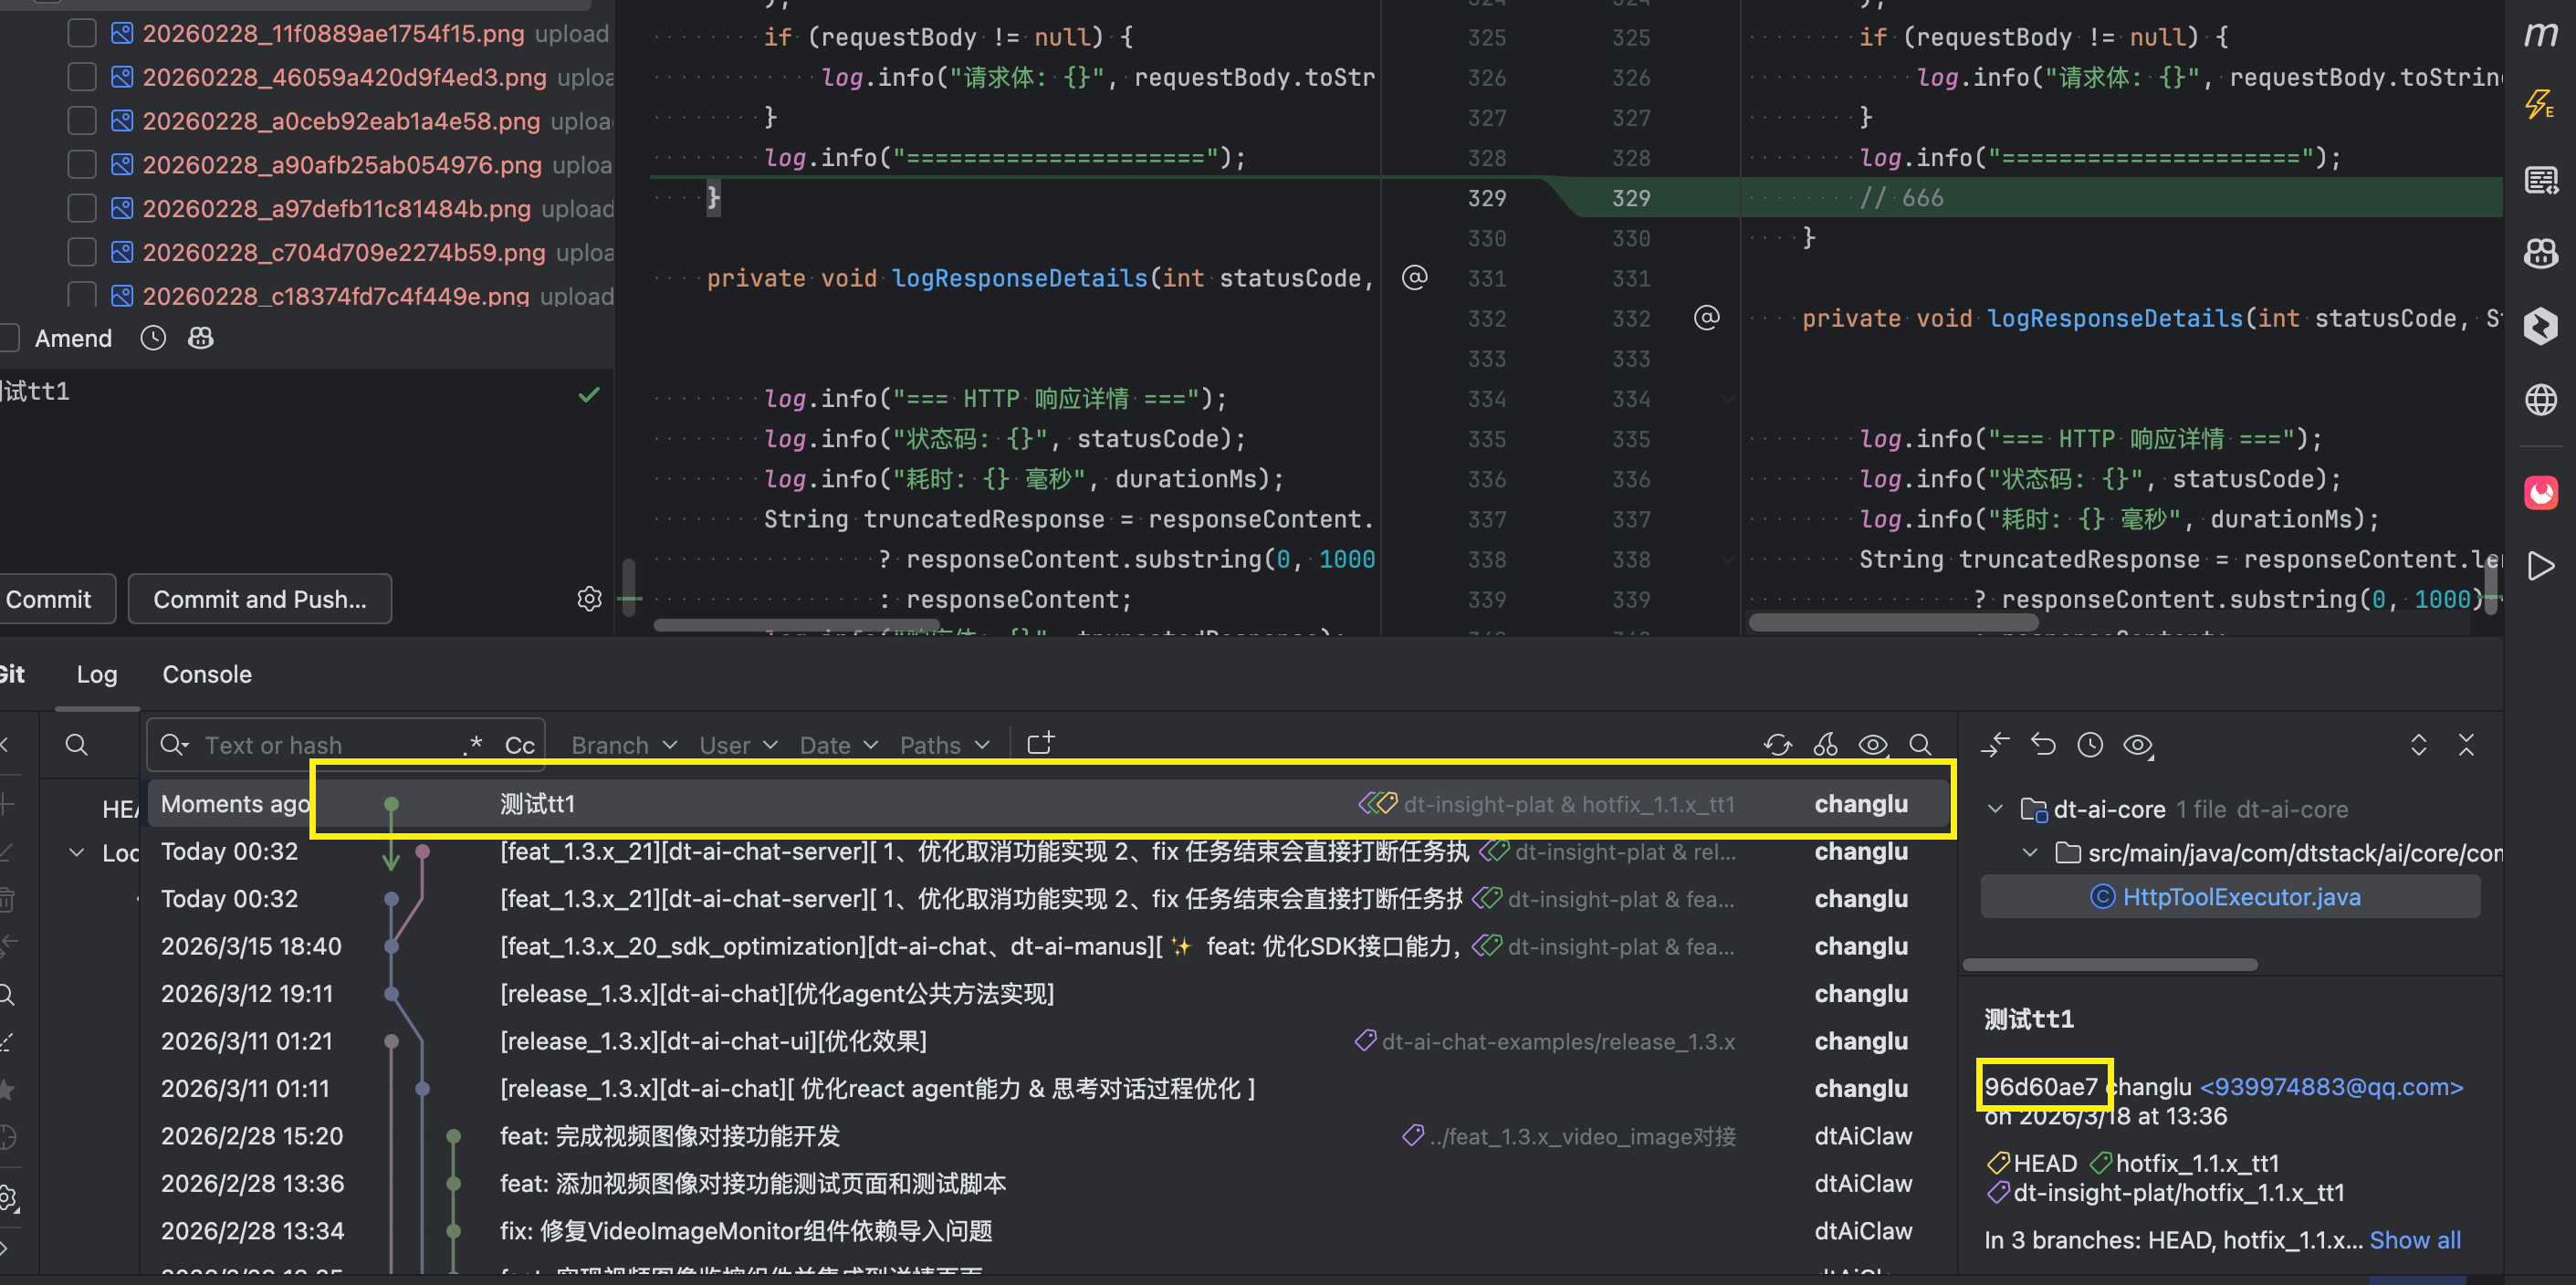Open database-style tool window icon
The width and height of the screenshot is (2576, 1285).
coord(2541,181)
